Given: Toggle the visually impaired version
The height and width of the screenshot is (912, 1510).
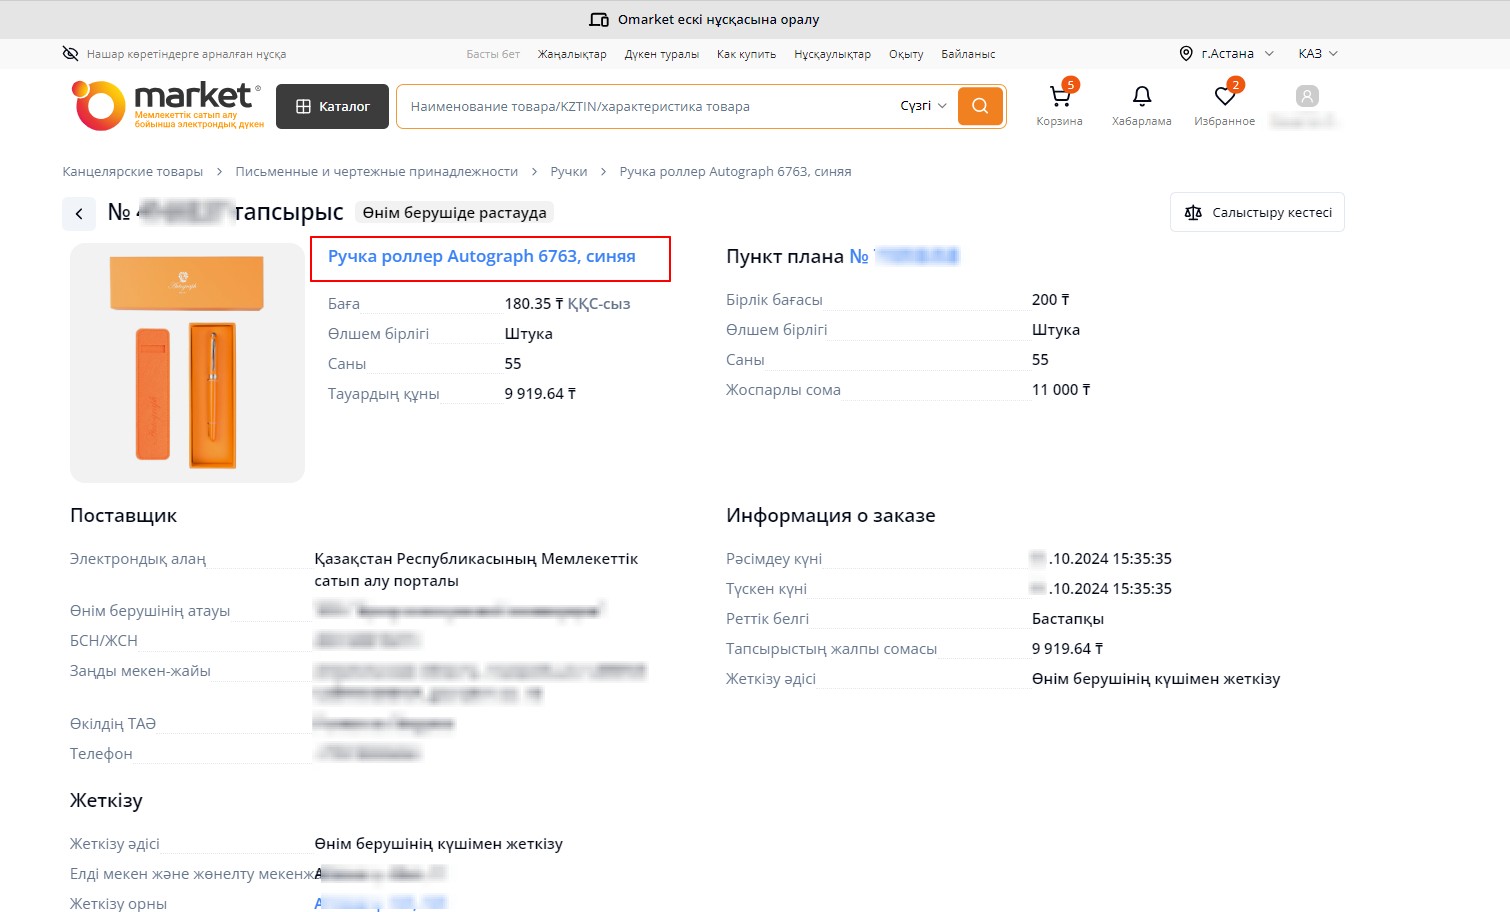Looking at the screenshot, I should coord(174,54).
